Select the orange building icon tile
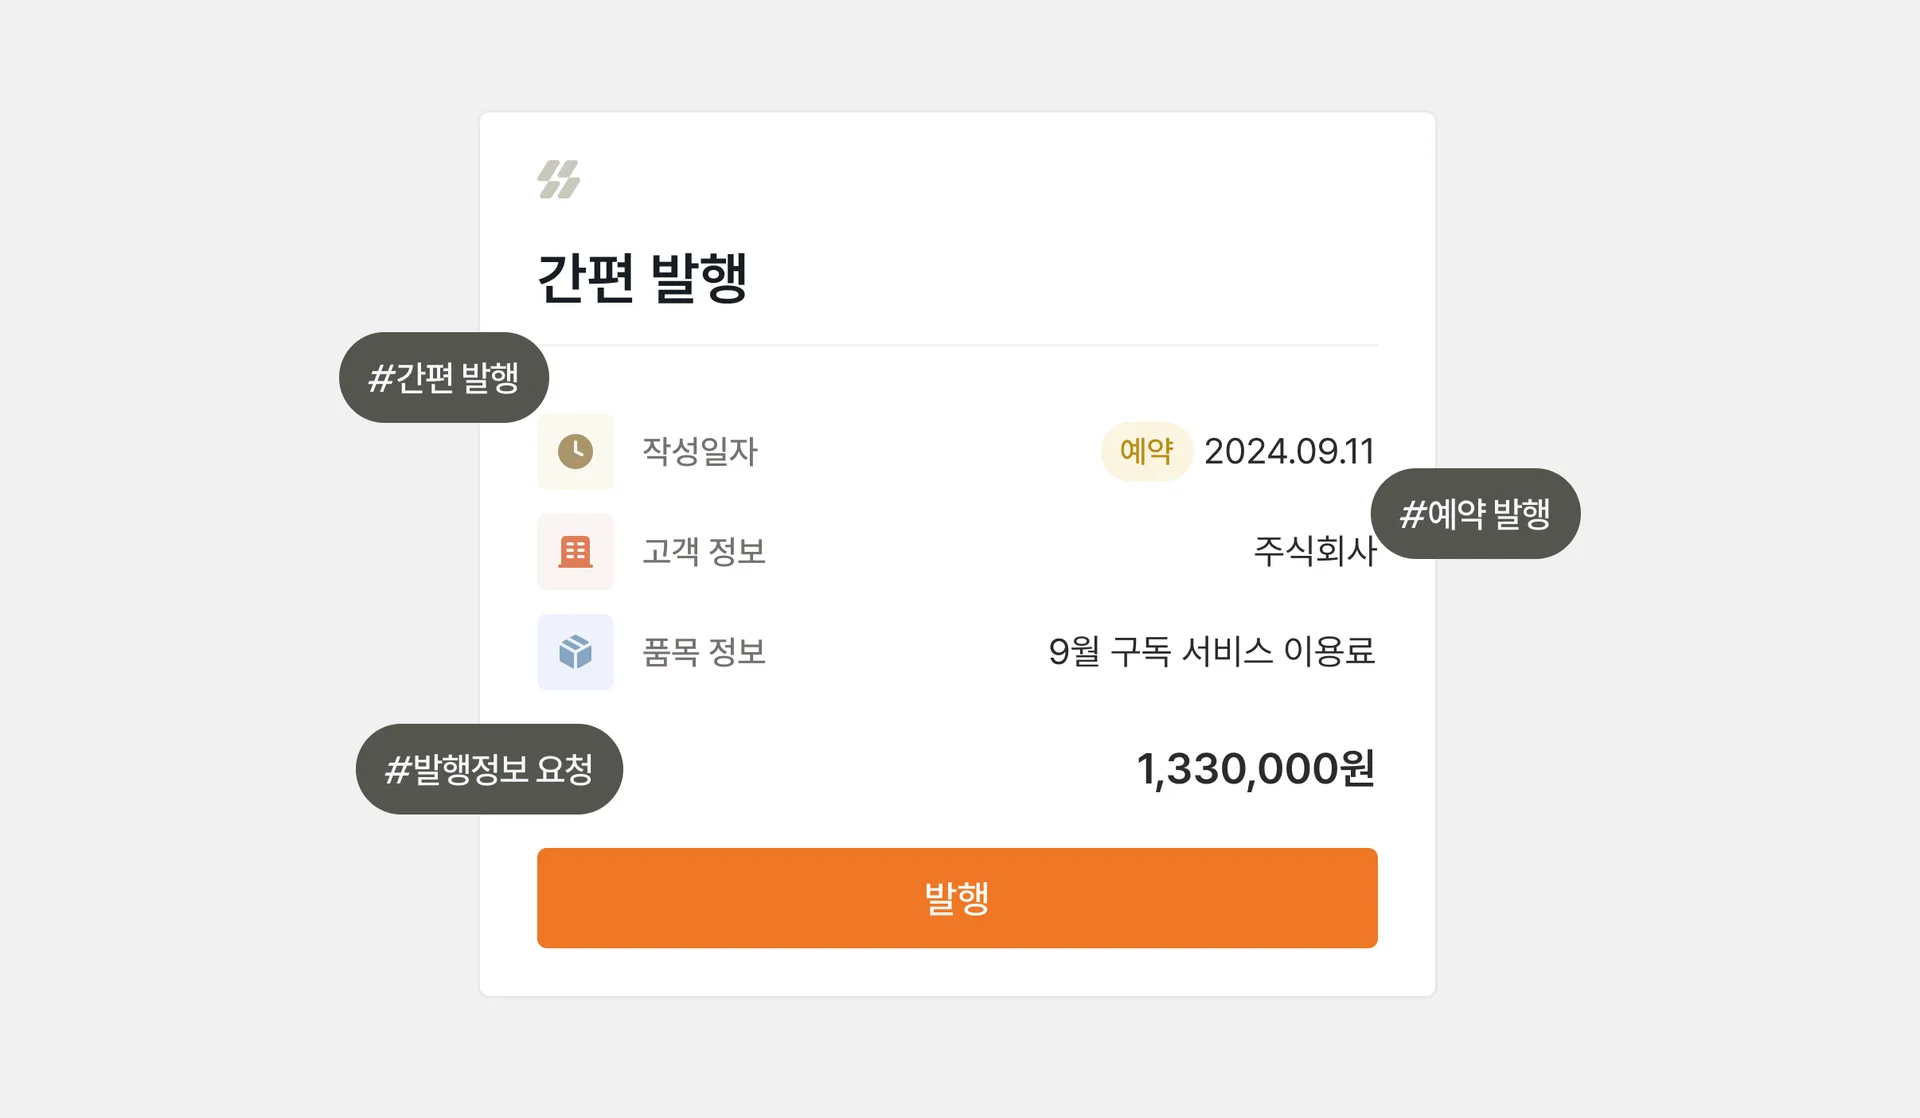Image resolution: width=1920 pixels, height=1118 pixels. 575,551
